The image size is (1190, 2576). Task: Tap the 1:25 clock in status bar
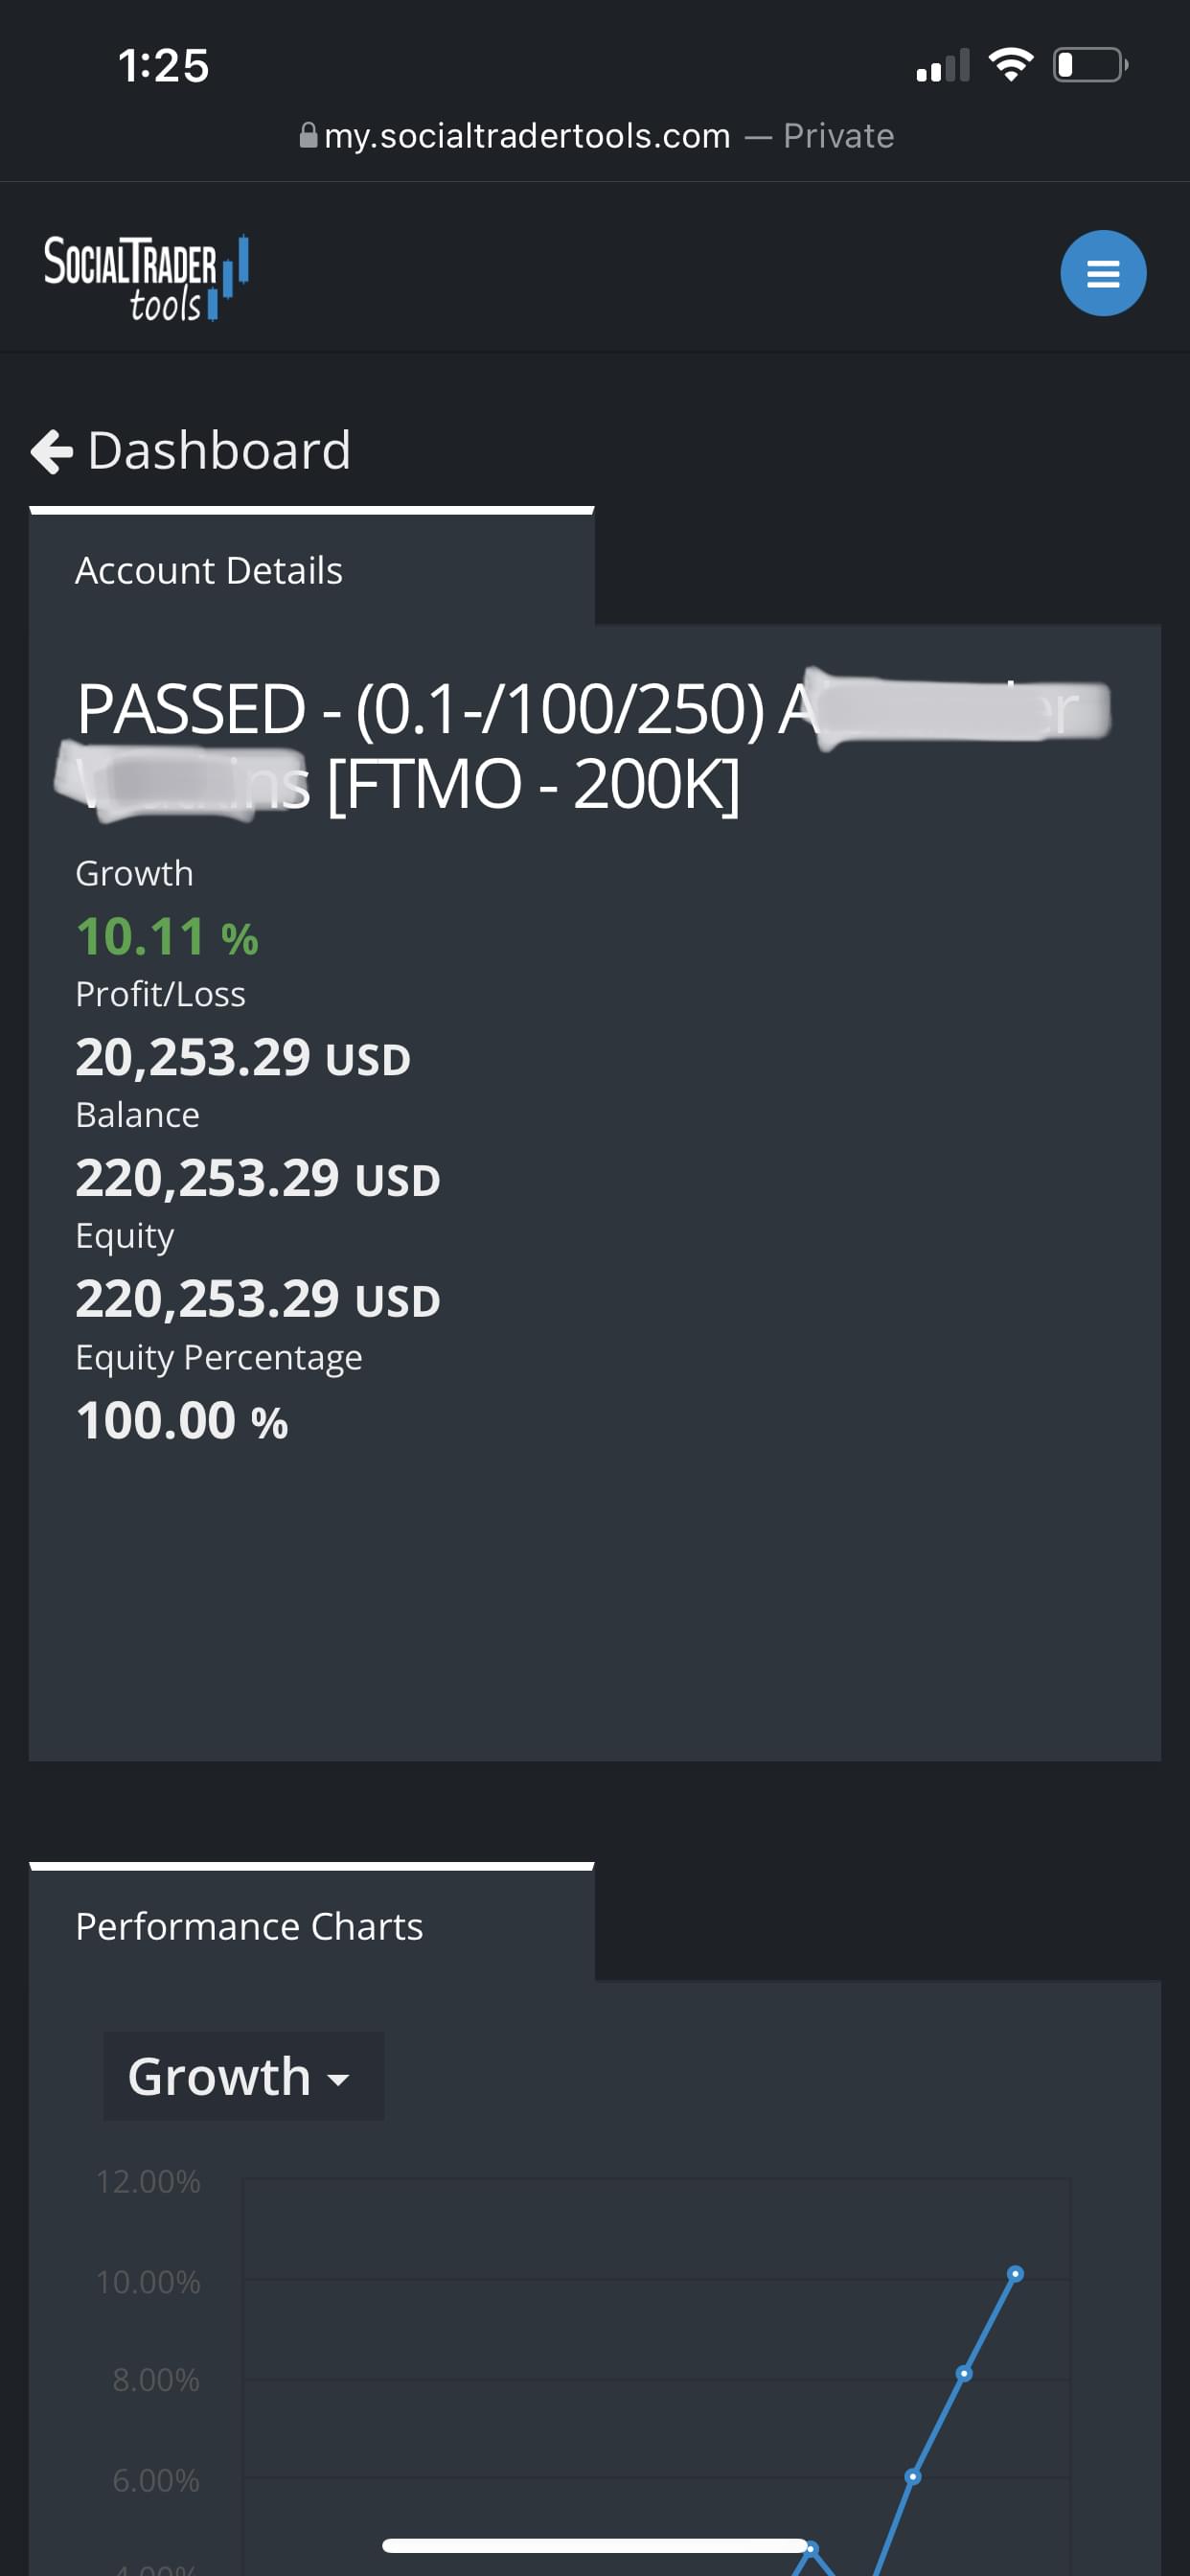tap(164, 66)
